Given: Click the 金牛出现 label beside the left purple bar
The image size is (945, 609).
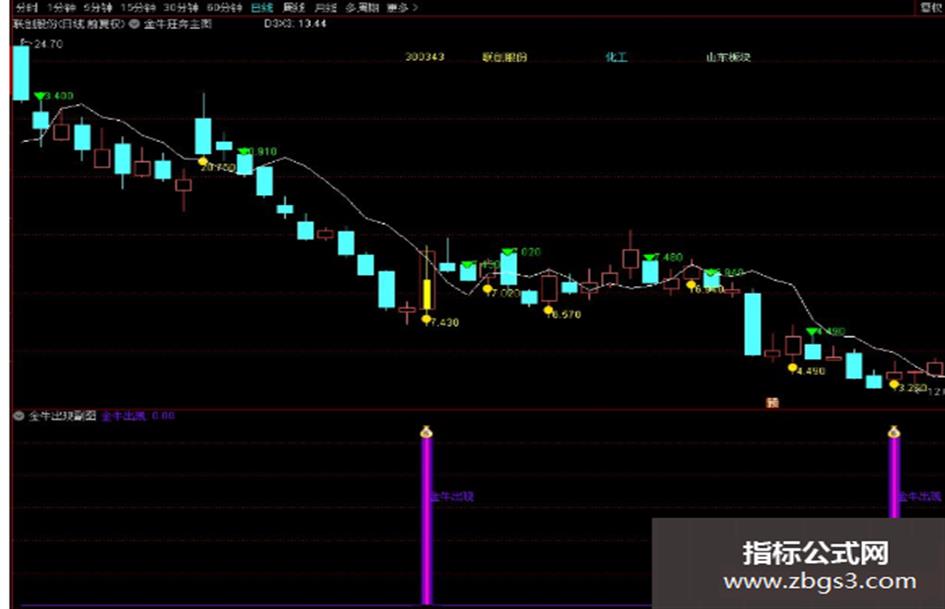Looking at the screenshot, I should coord(452,497).
